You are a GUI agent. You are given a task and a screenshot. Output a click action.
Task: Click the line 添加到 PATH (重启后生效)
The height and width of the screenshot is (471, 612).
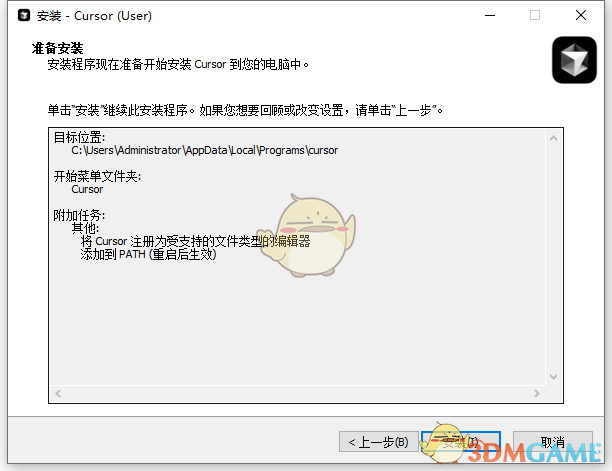pyautogui.click(x=148, y=254)
